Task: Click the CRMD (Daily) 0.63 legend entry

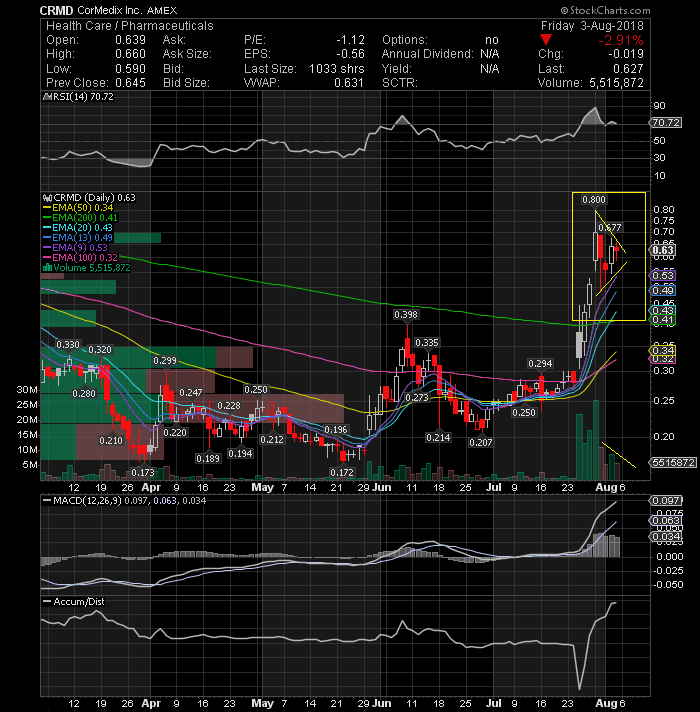Action: tap(89, 198)
